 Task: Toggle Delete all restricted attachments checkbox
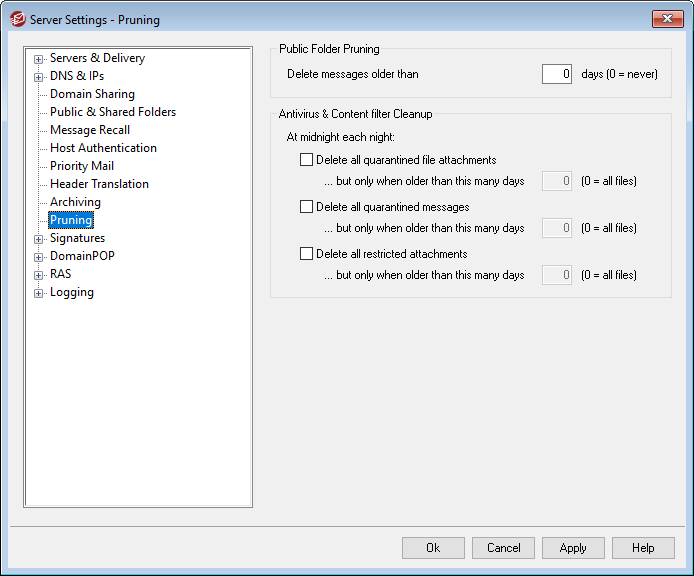[x=306, y=254]
